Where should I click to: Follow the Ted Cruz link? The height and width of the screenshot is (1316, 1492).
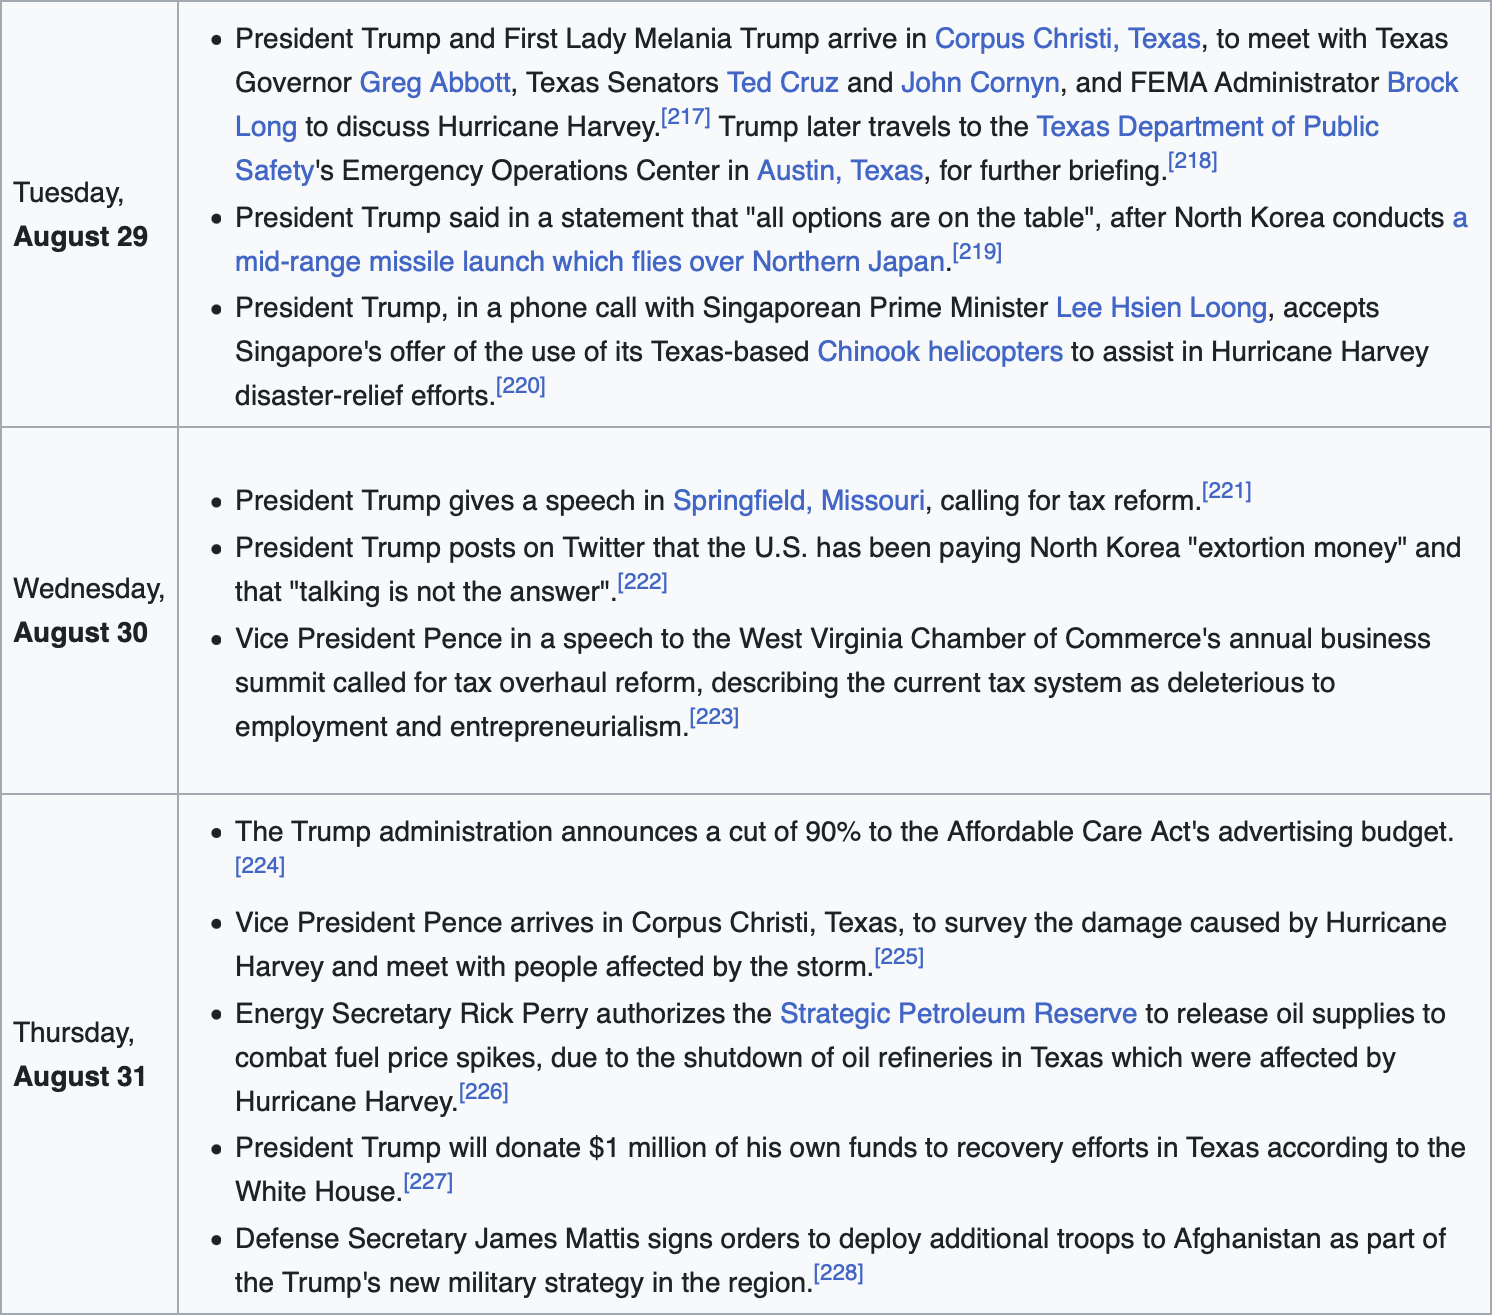(782, 83)
